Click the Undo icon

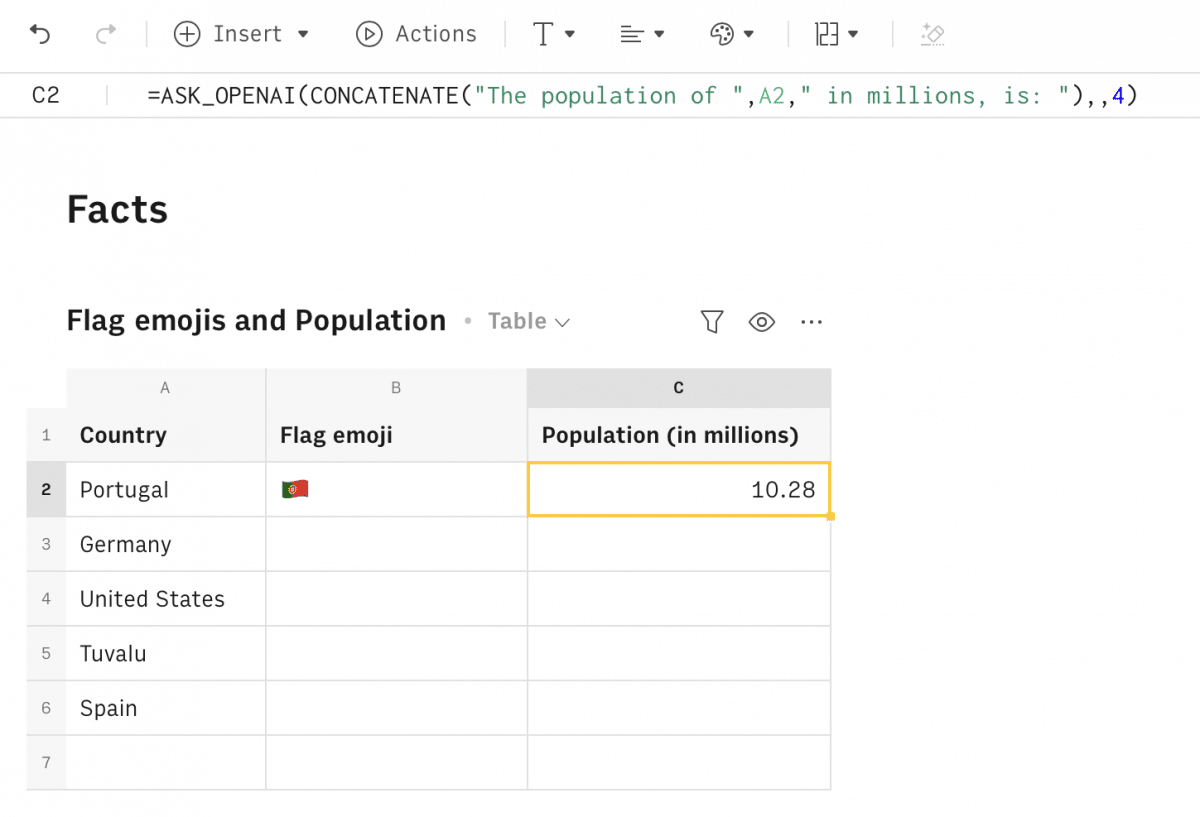pos(40,33)
